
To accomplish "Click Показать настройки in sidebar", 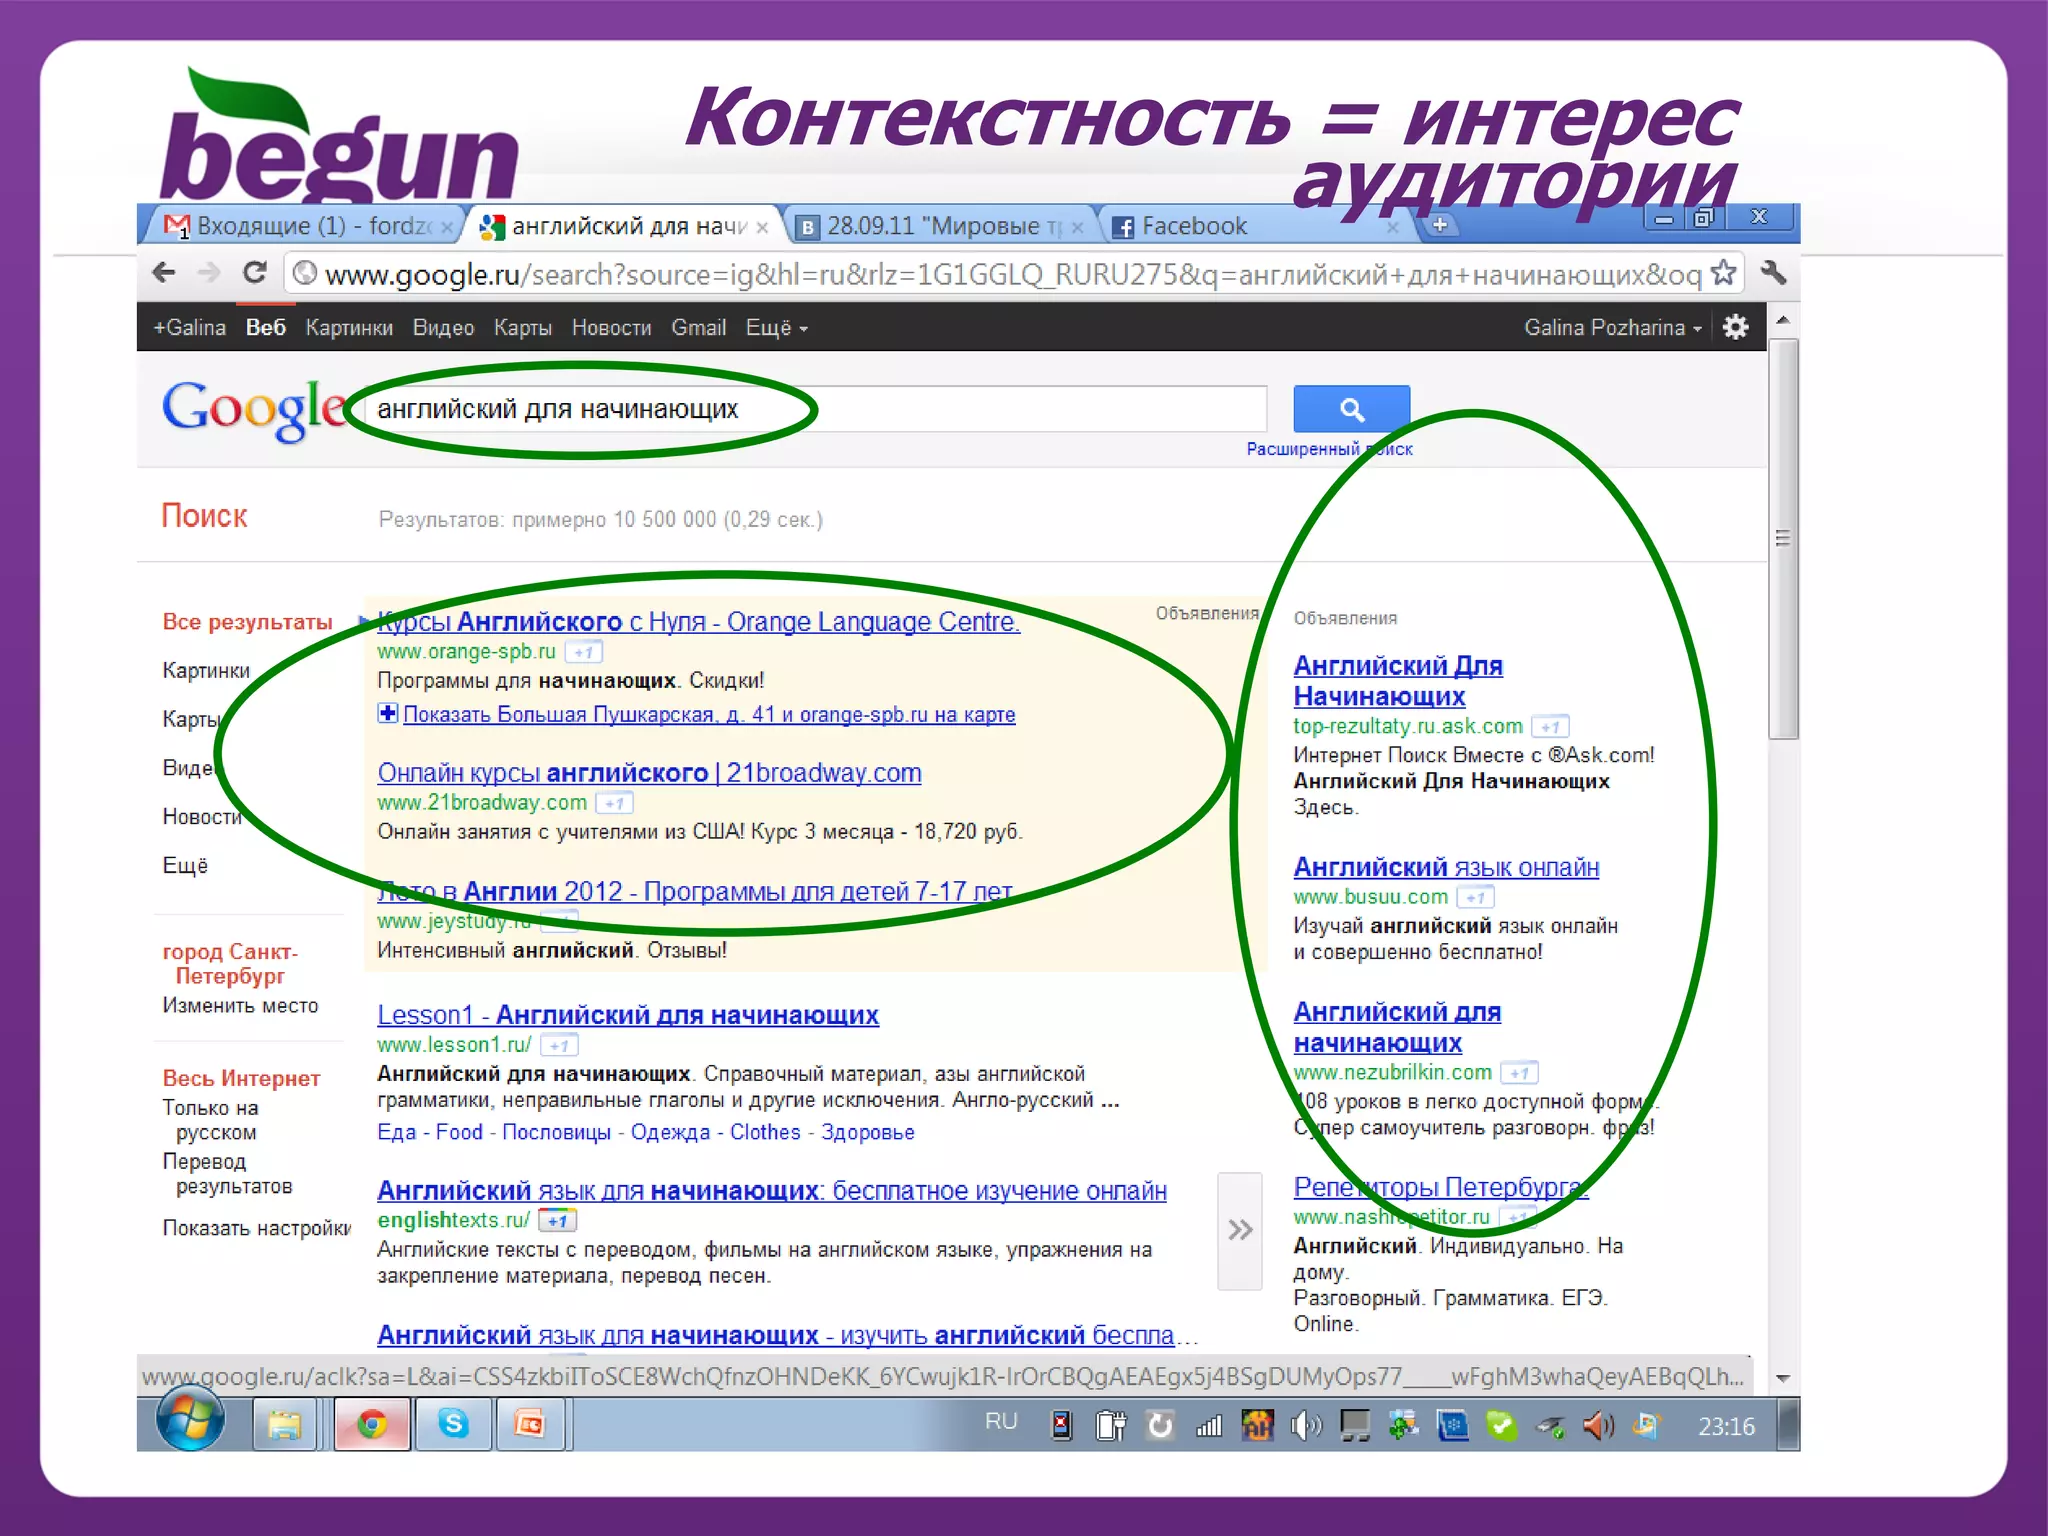I will click(256, 1228).
